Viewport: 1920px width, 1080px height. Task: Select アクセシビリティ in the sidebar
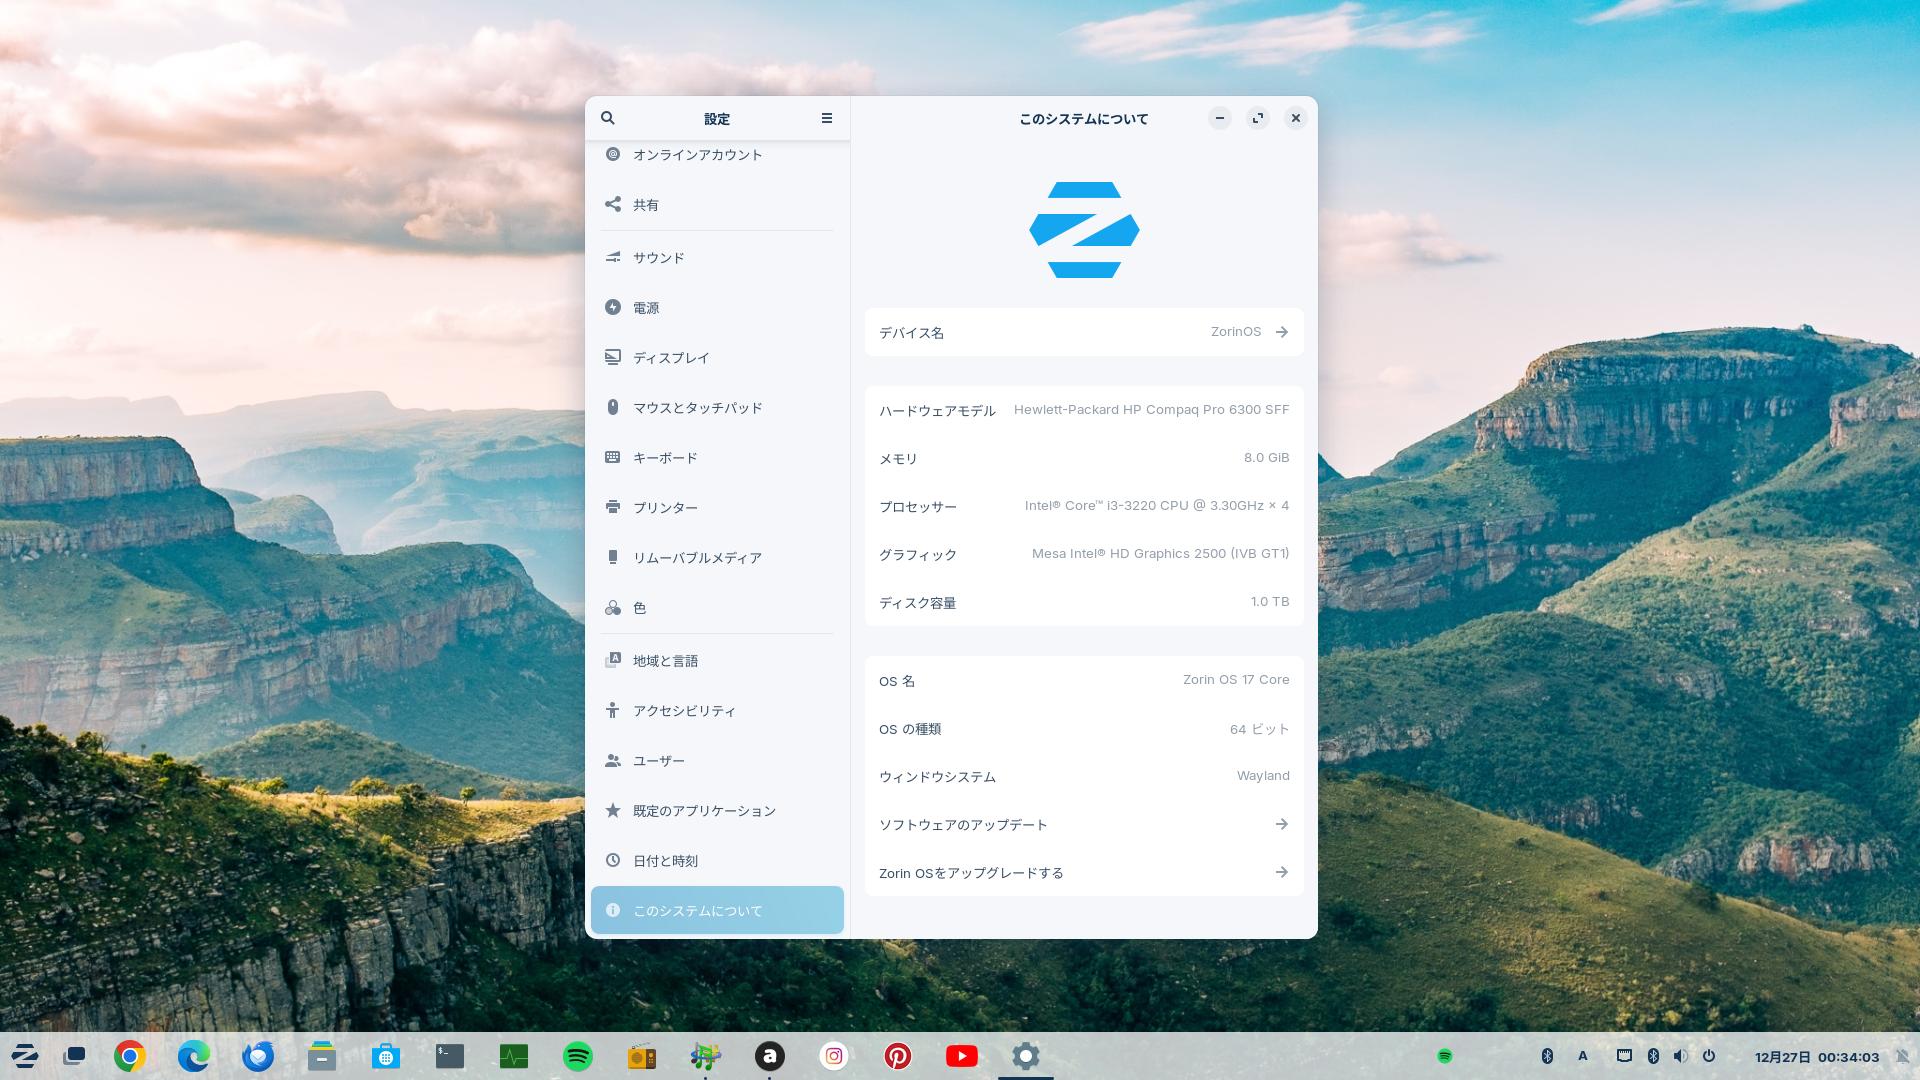pyautogui.click(x=717, y=711)
